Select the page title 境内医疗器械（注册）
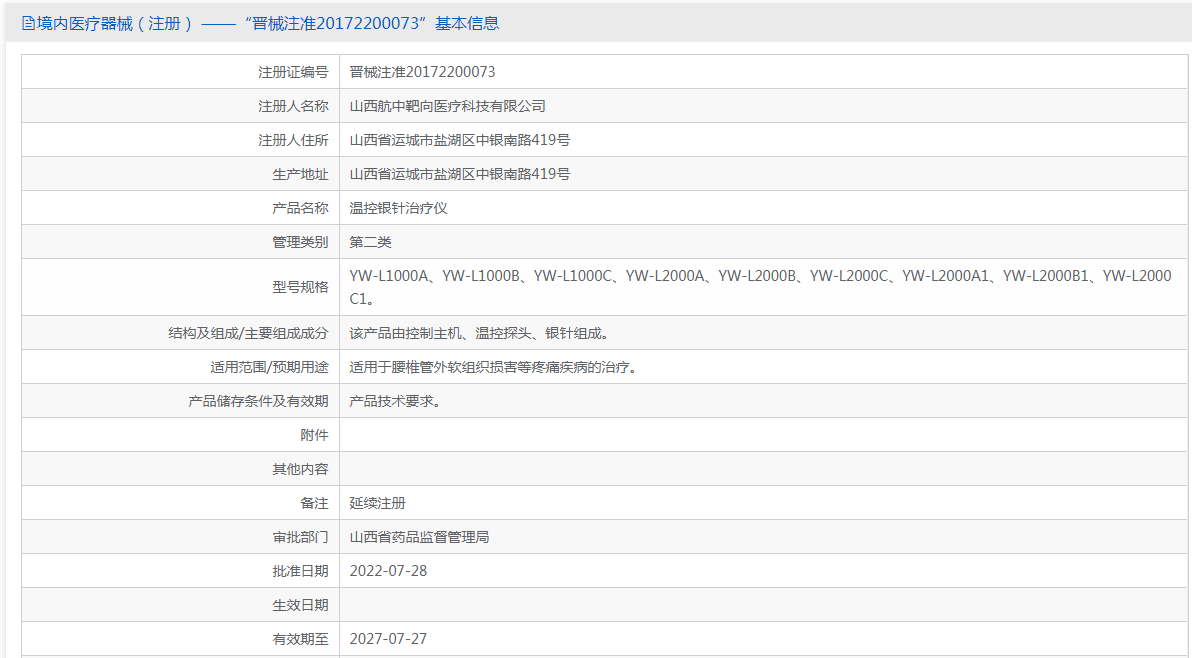Viewport: 1192px width, 658px height. point(115,24)
